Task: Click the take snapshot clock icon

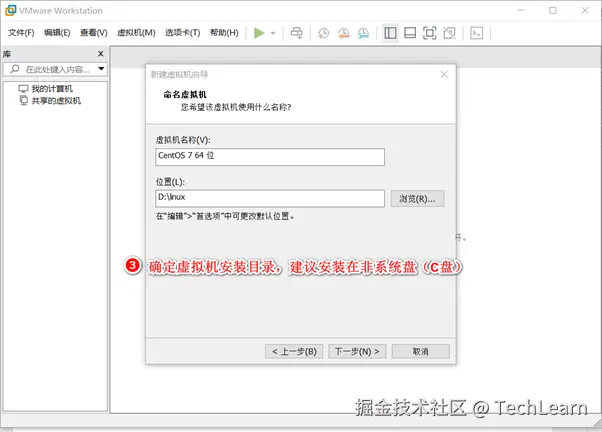Action: (x=323, y=33)
